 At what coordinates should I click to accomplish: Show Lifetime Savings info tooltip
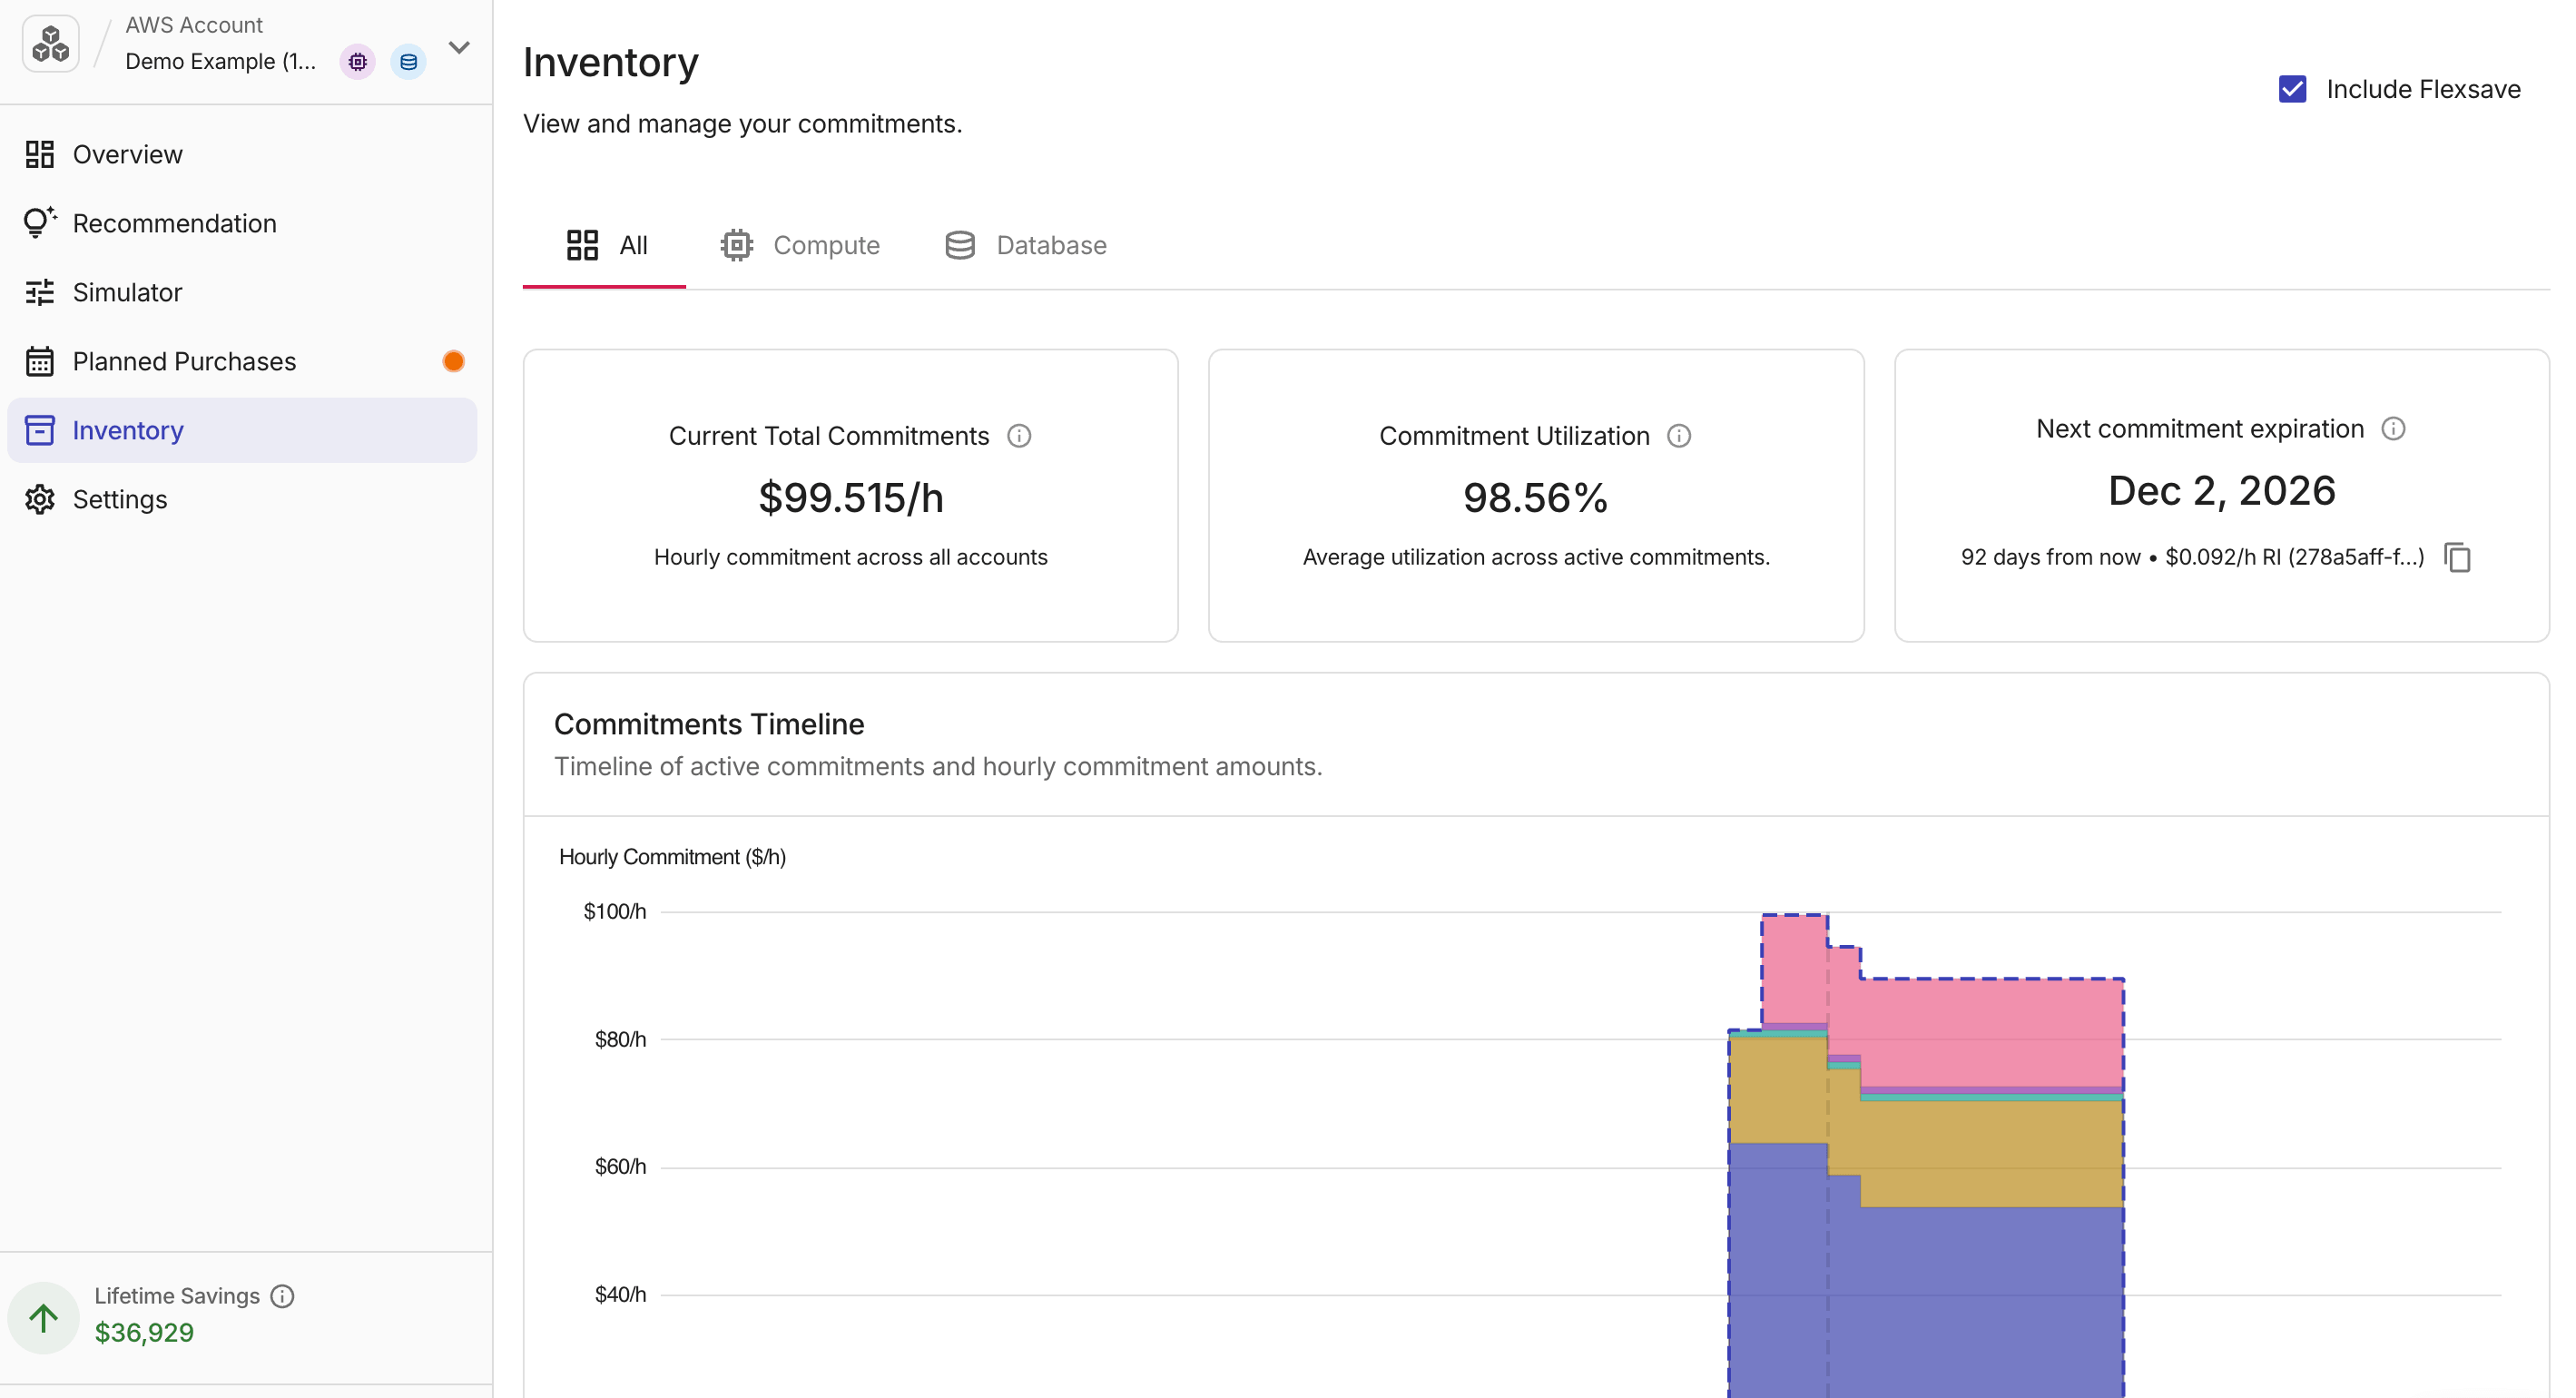coord(283,1296)
